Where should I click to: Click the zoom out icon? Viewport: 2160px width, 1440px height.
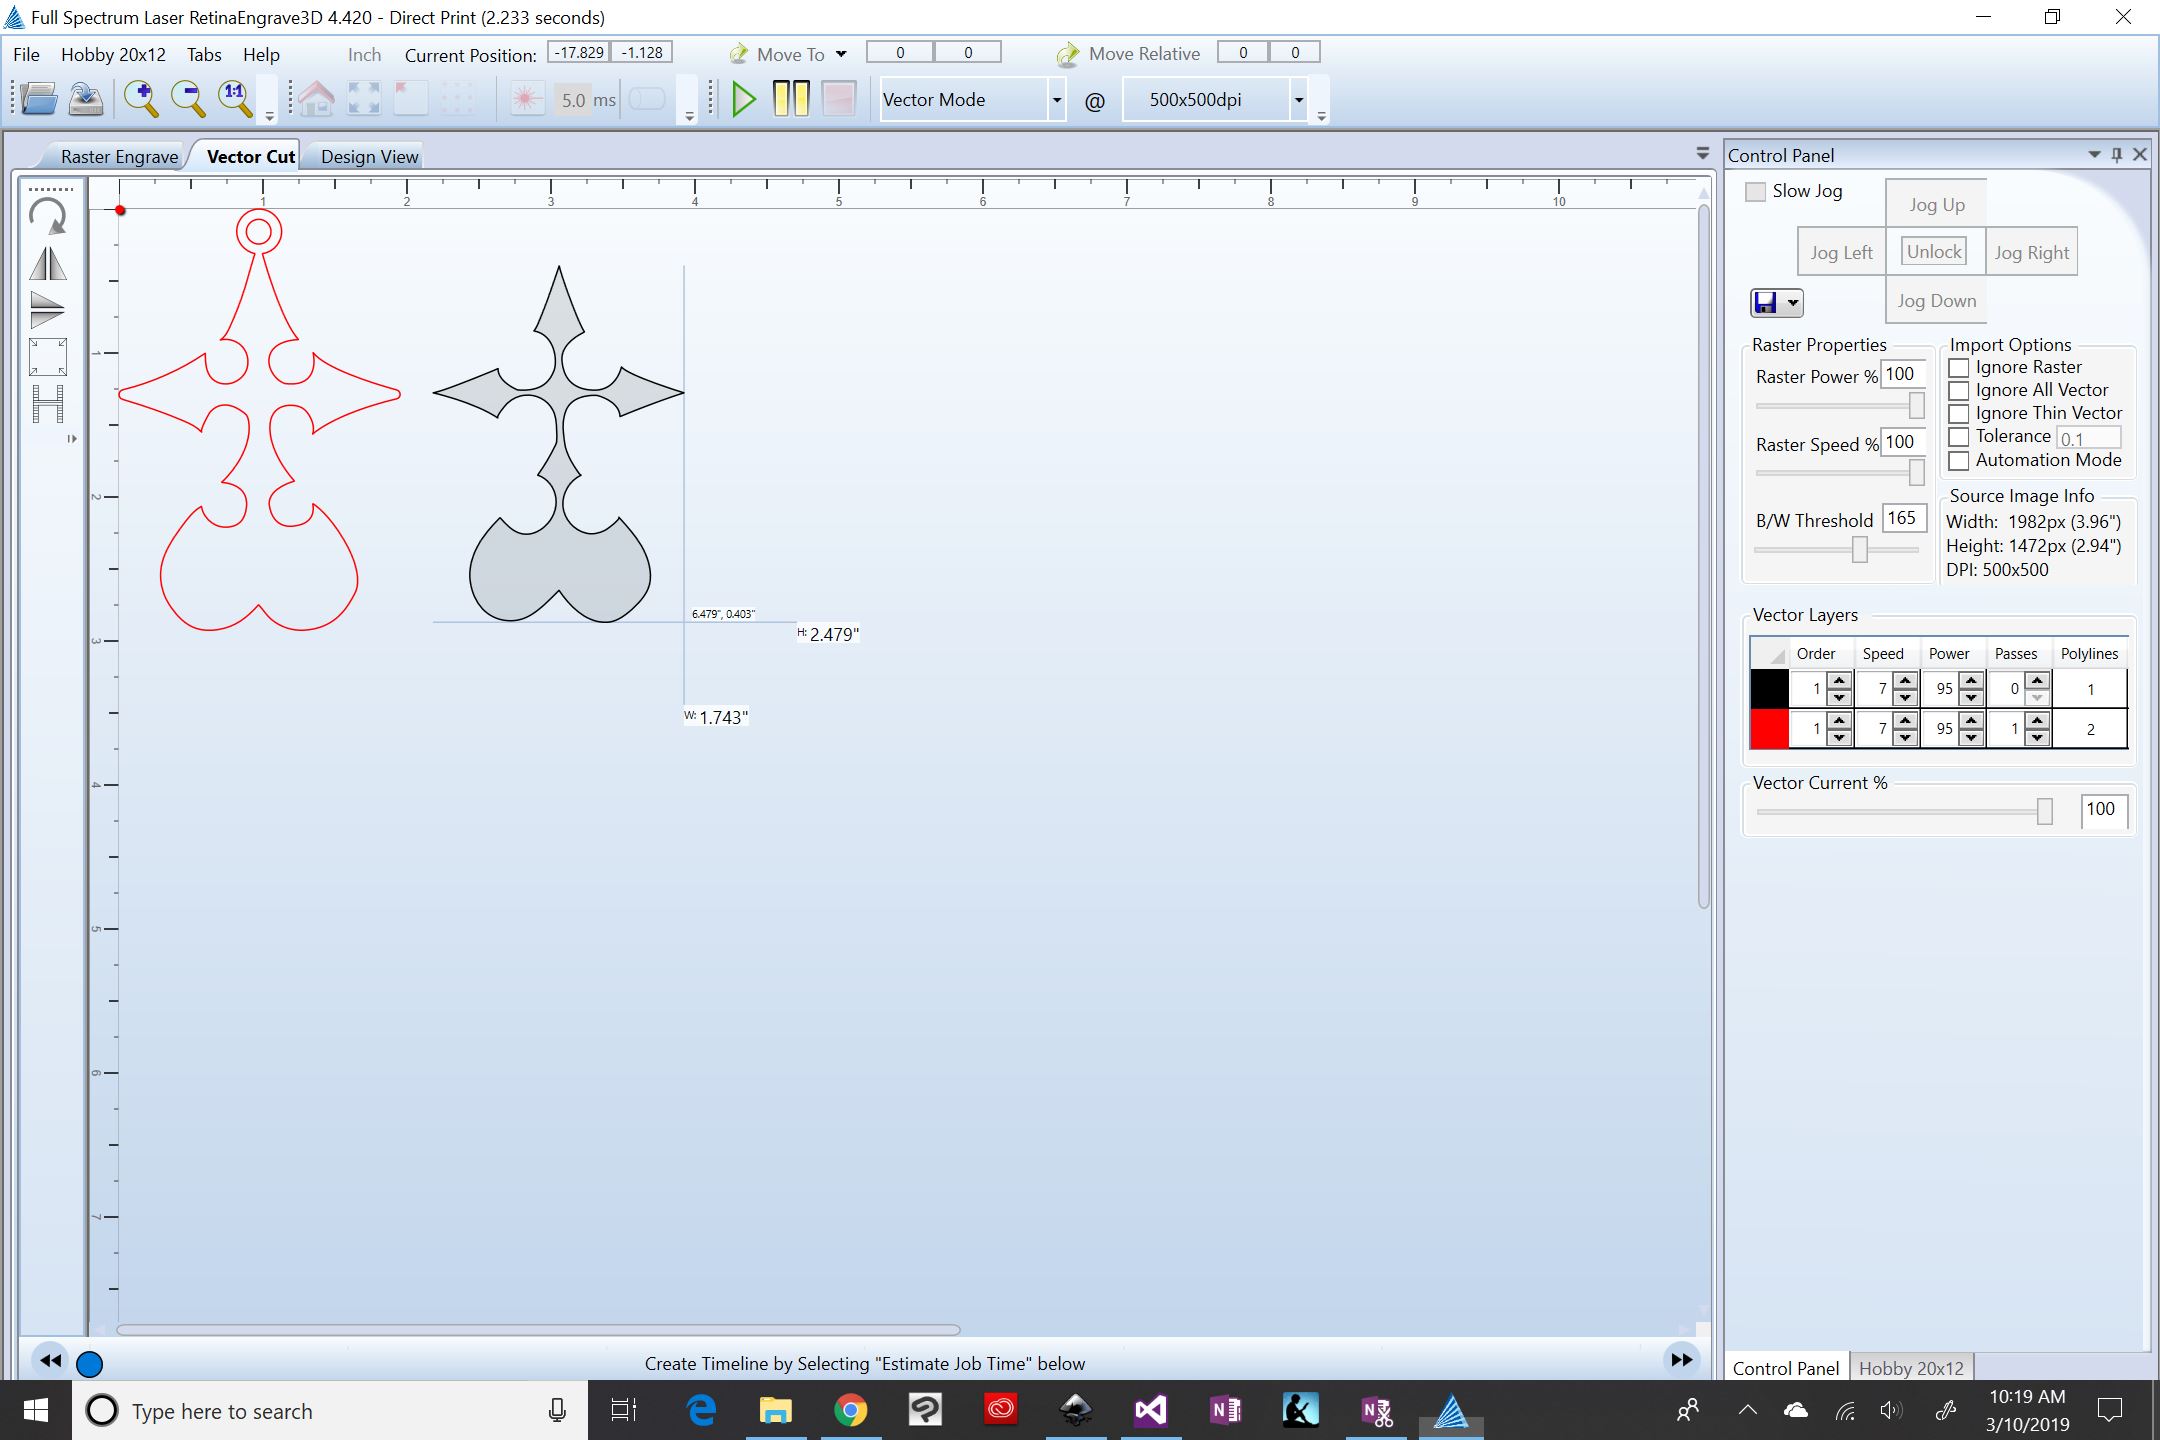pos(188,100)
